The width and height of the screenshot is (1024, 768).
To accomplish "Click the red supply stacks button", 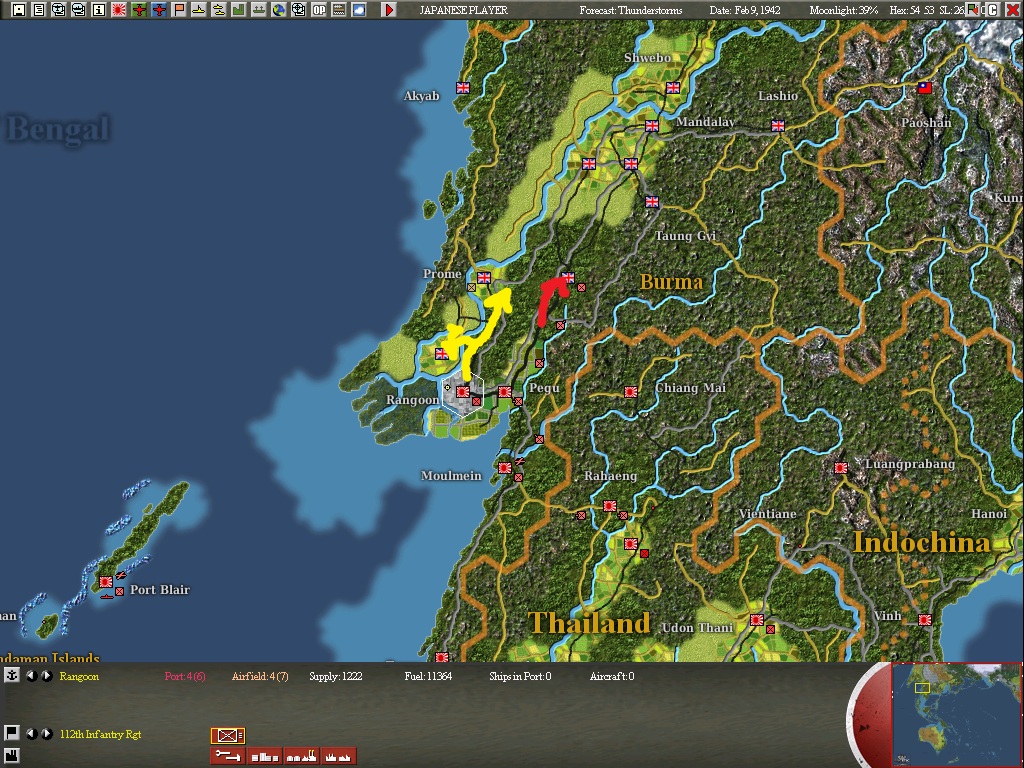I will click(264, 756).
